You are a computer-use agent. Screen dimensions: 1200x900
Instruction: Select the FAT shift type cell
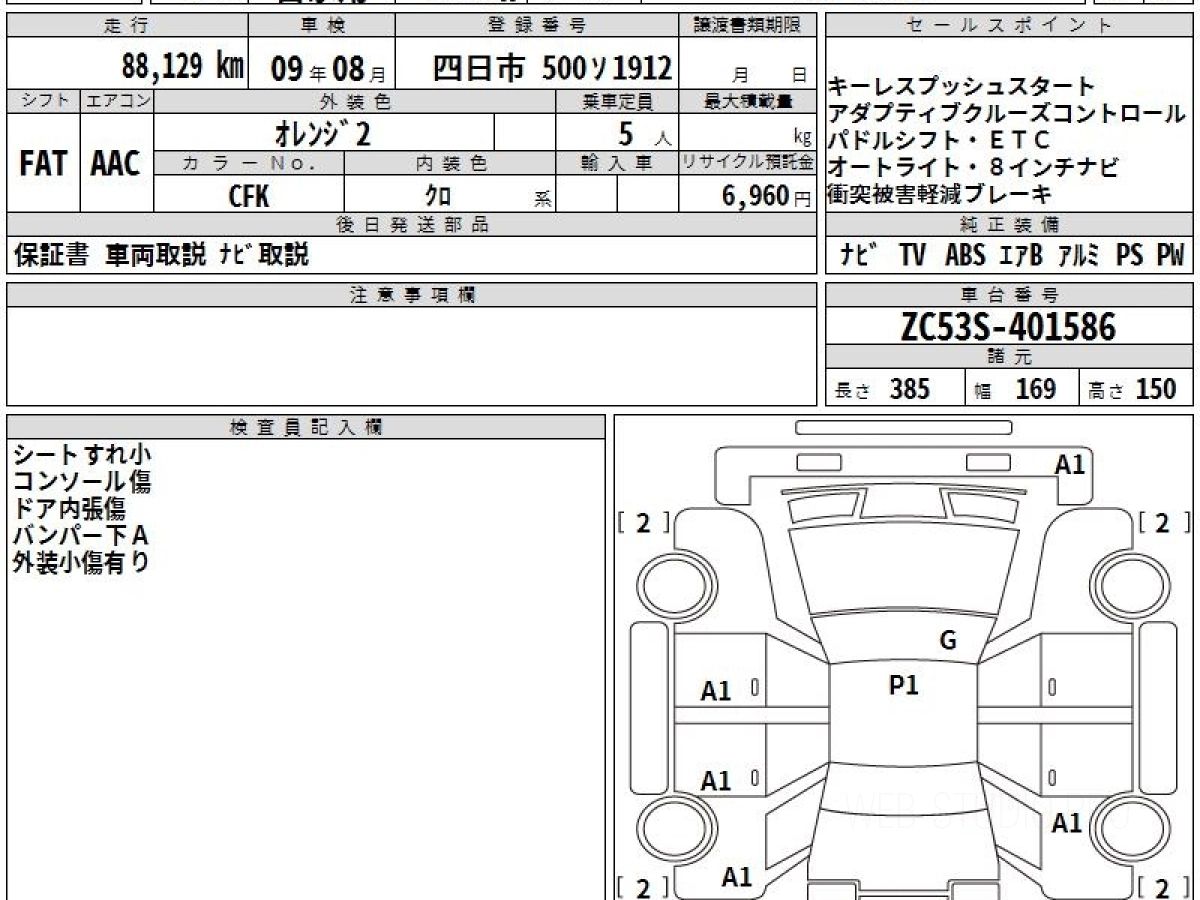point(43,165)
